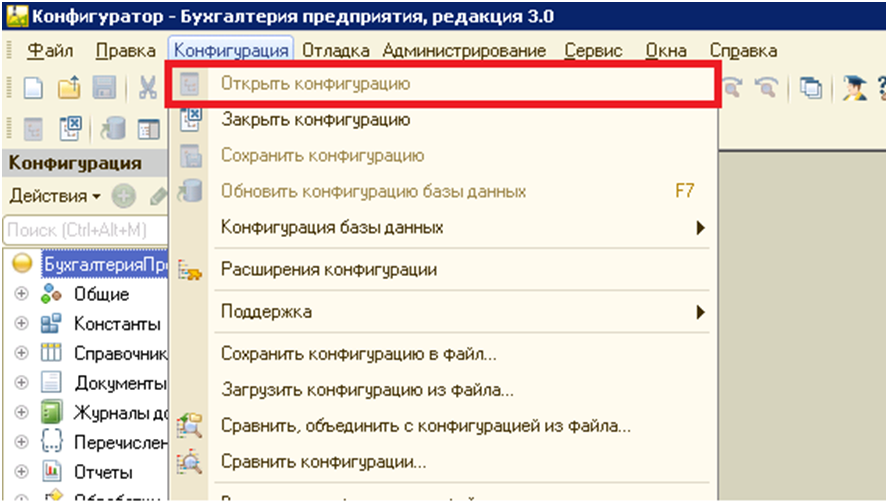Open the Действия dropdown
This screenshot has width=888, height=504.
pos(55,197)
